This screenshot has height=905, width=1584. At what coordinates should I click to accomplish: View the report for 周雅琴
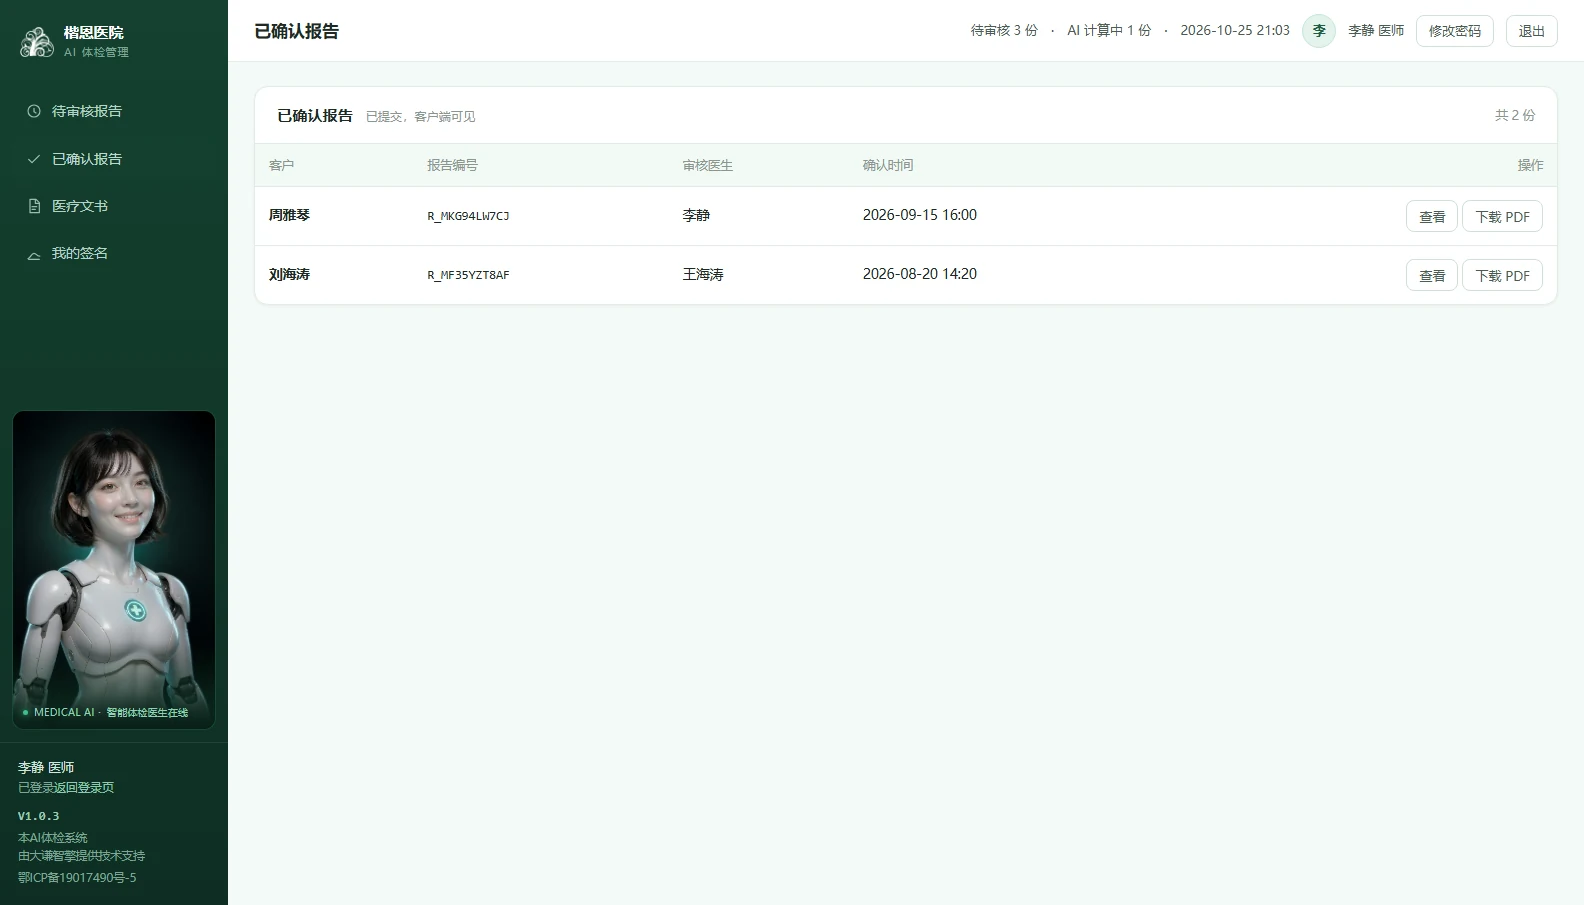coord(1432,216)
